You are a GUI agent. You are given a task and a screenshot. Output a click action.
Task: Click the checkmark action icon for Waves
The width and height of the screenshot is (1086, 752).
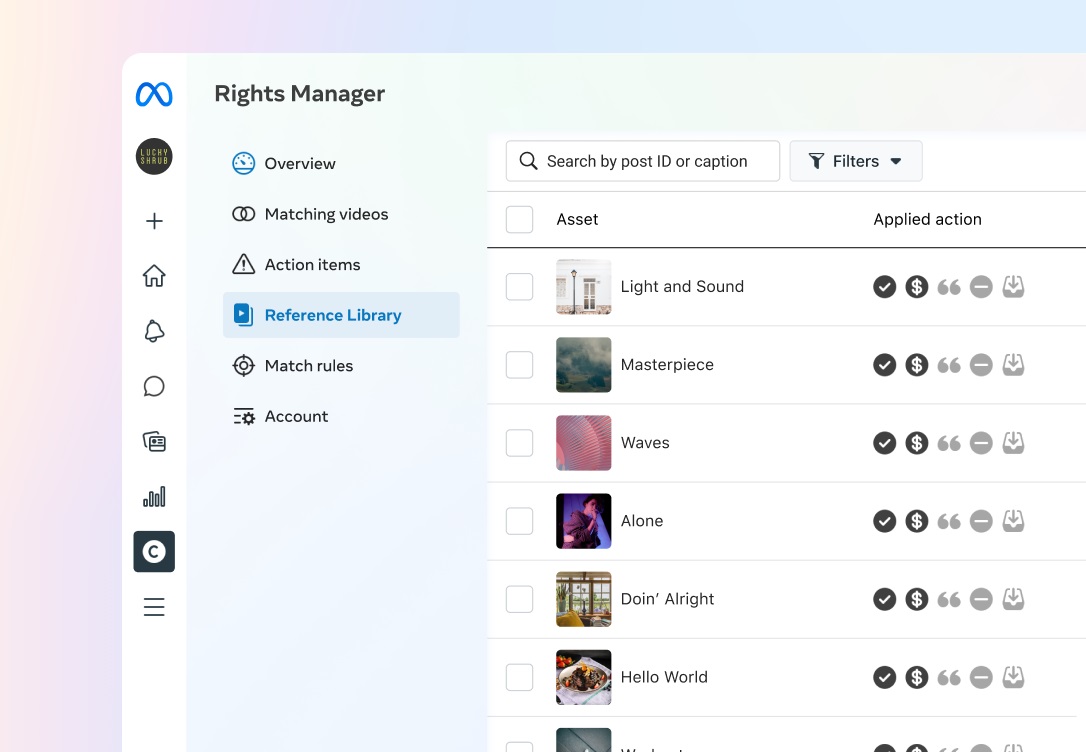pyautogui.click(x=884, y=443)
